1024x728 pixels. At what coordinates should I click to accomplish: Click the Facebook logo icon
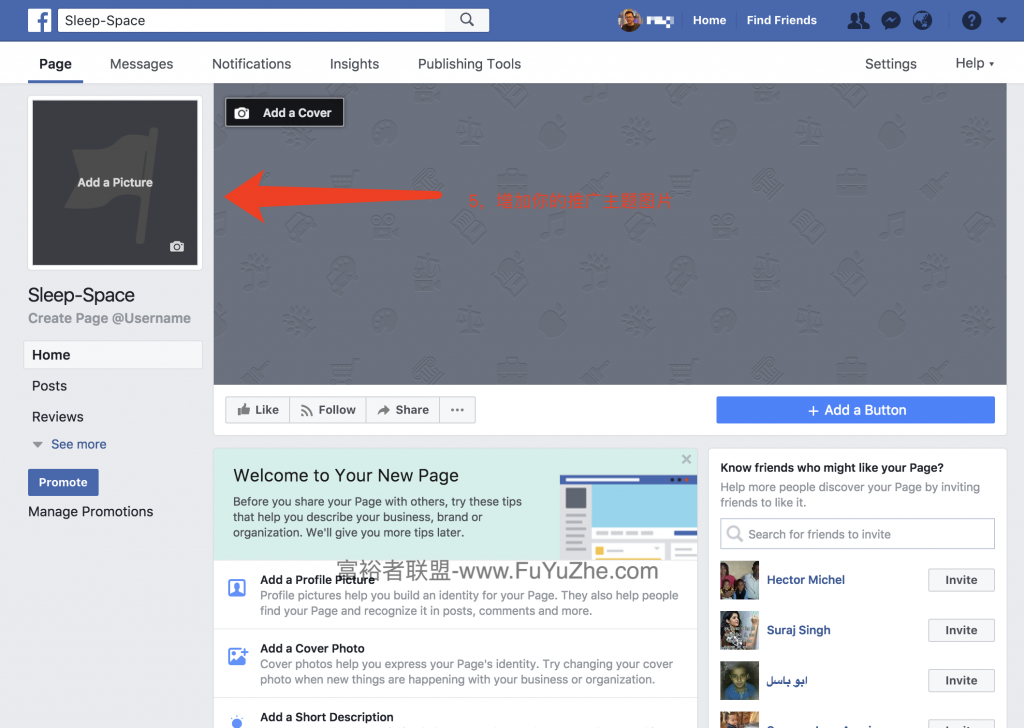[x=39, y=20]
